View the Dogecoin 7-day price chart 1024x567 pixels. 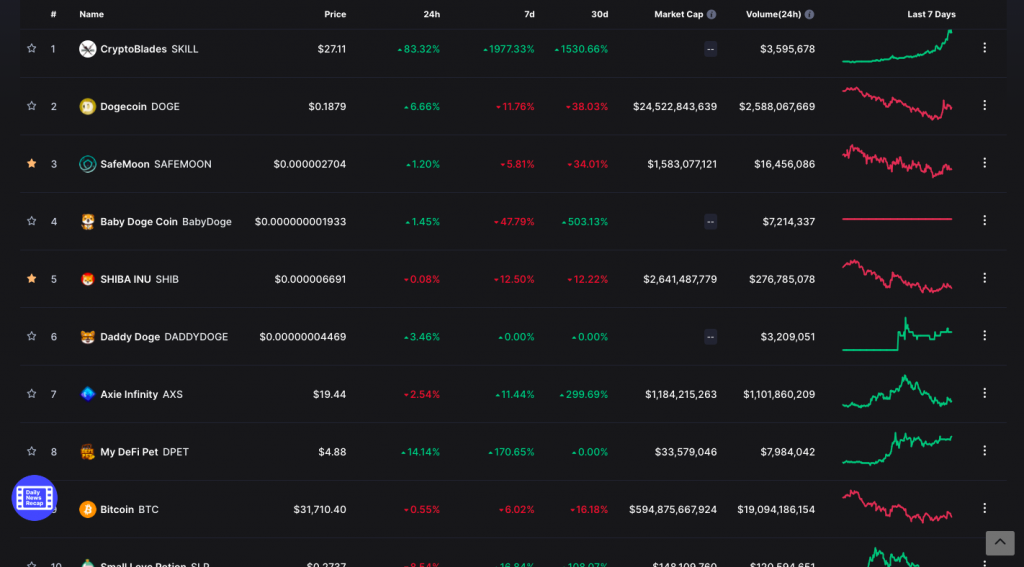(x=897, y=103)
